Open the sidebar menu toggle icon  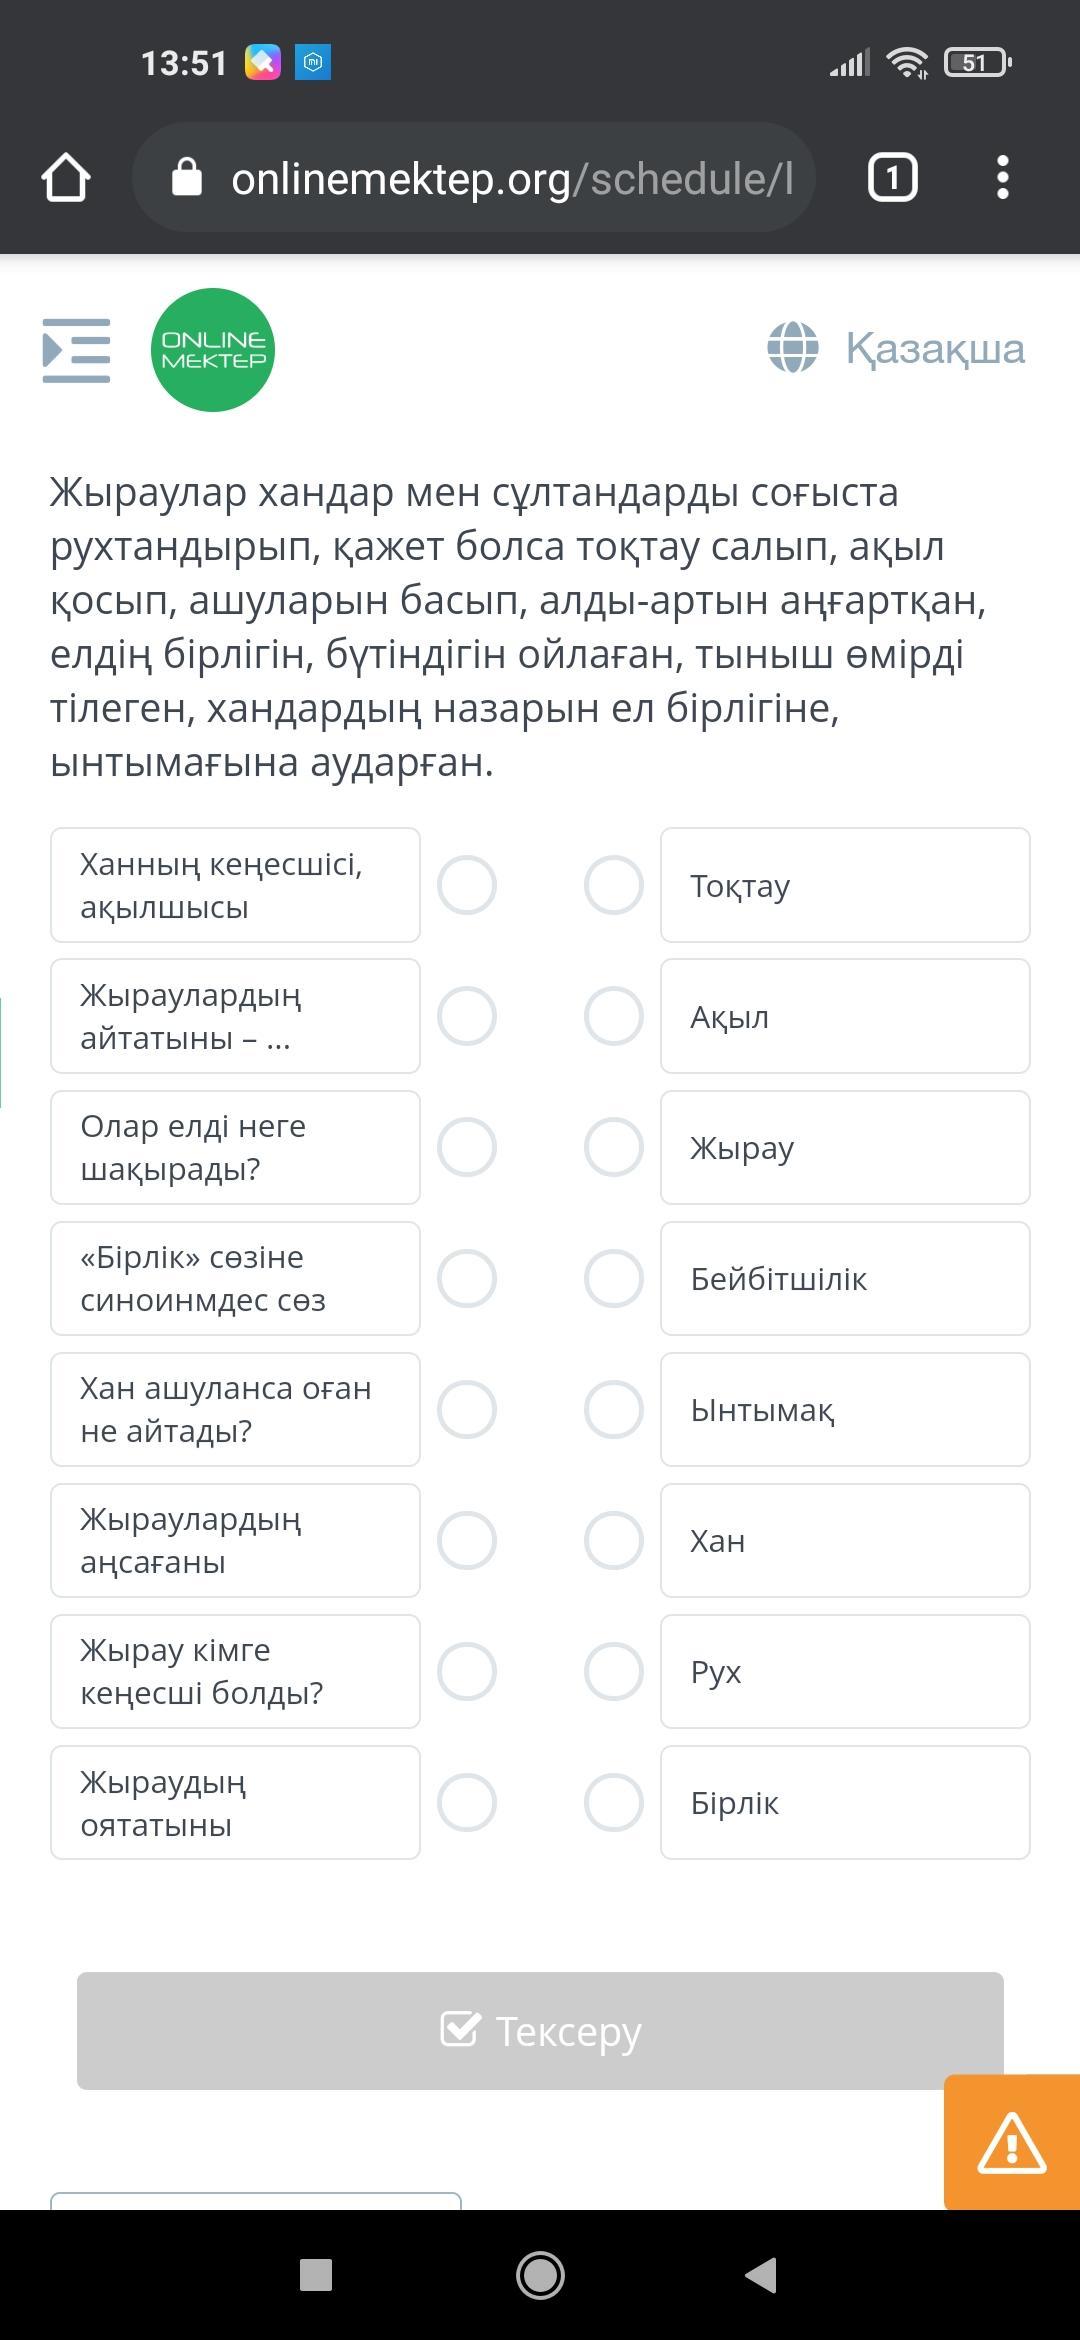(x=76, y=350)
